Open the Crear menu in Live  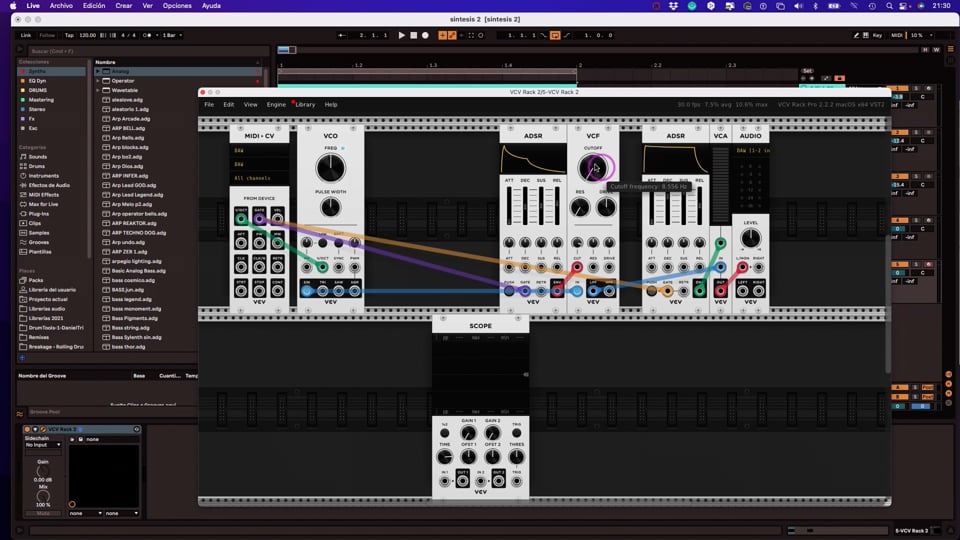click(124, 6)
